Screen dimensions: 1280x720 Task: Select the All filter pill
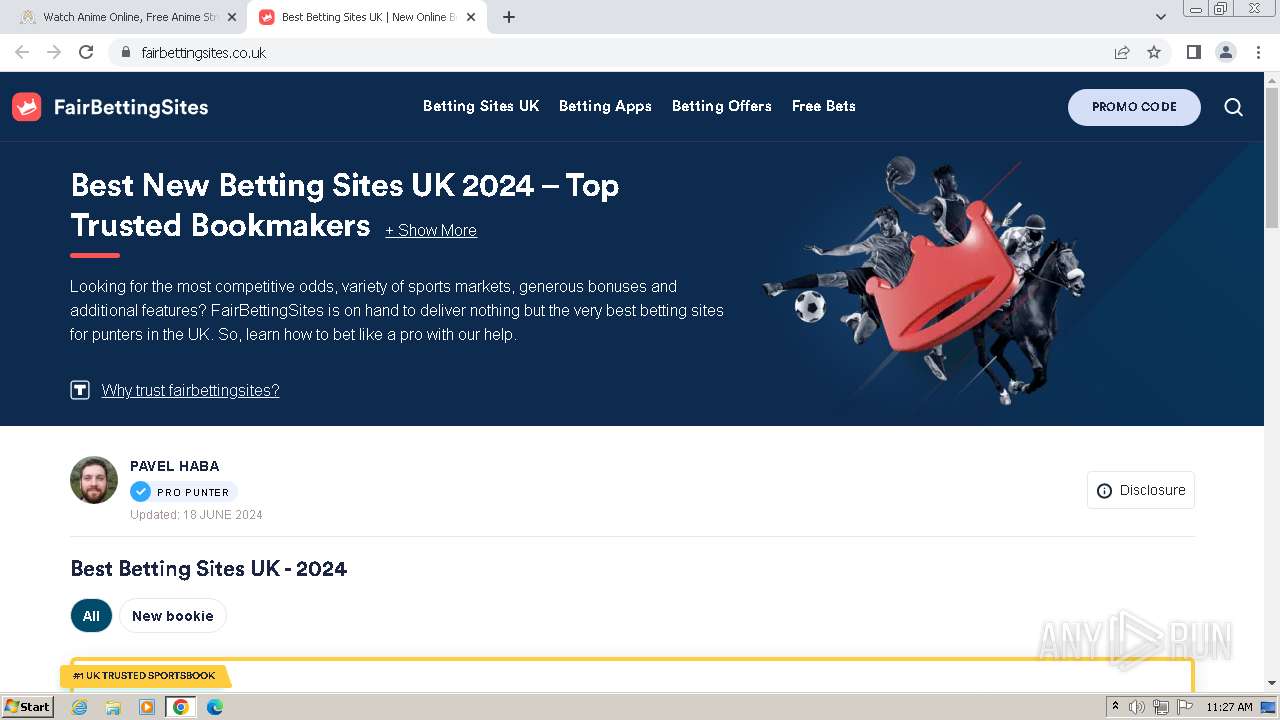point(91,616)
